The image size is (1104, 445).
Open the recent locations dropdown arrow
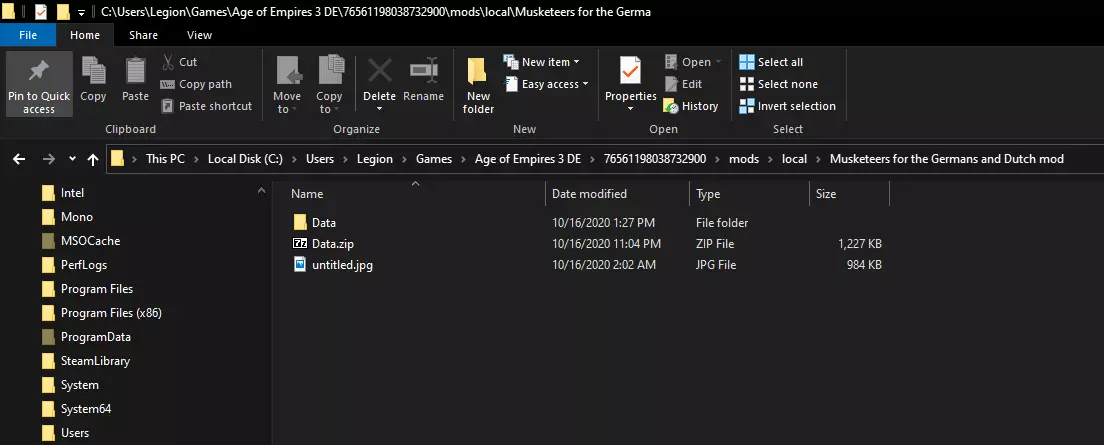click(x=72, y=159)
